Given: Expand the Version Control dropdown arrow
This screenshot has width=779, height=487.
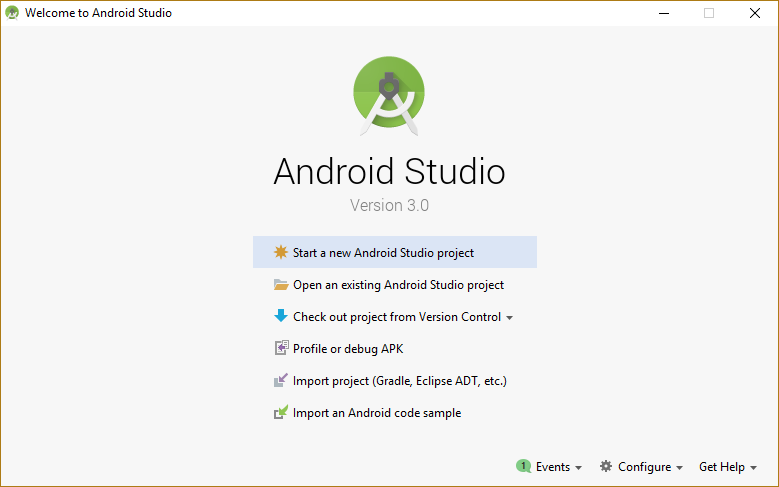Looking at the screenshot, I should (509, 318).
